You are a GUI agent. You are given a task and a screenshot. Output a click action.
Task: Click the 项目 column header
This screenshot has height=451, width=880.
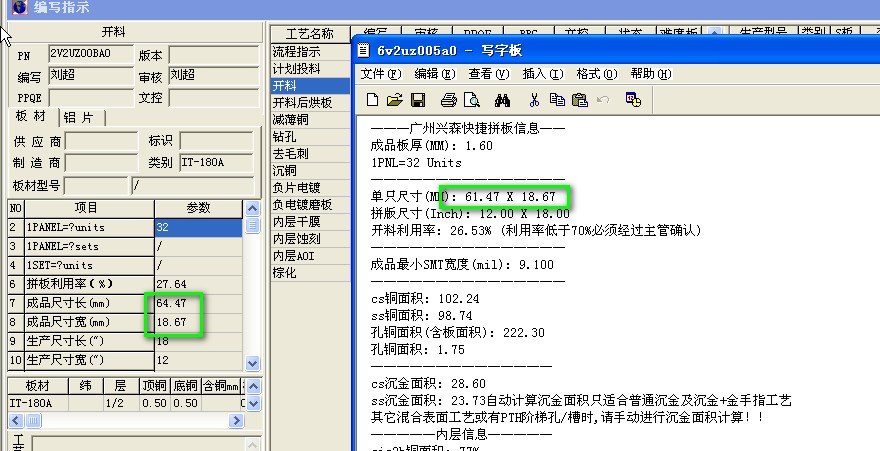coord(89,208)
